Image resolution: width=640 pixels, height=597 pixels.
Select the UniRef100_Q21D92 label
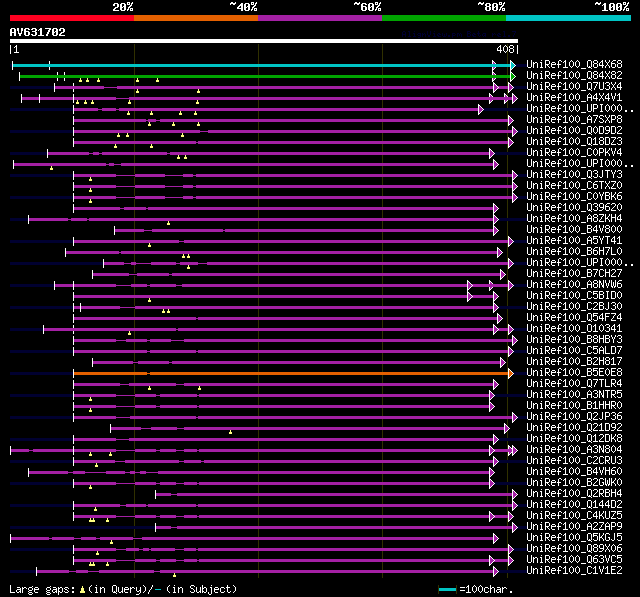tap(574, 428)
